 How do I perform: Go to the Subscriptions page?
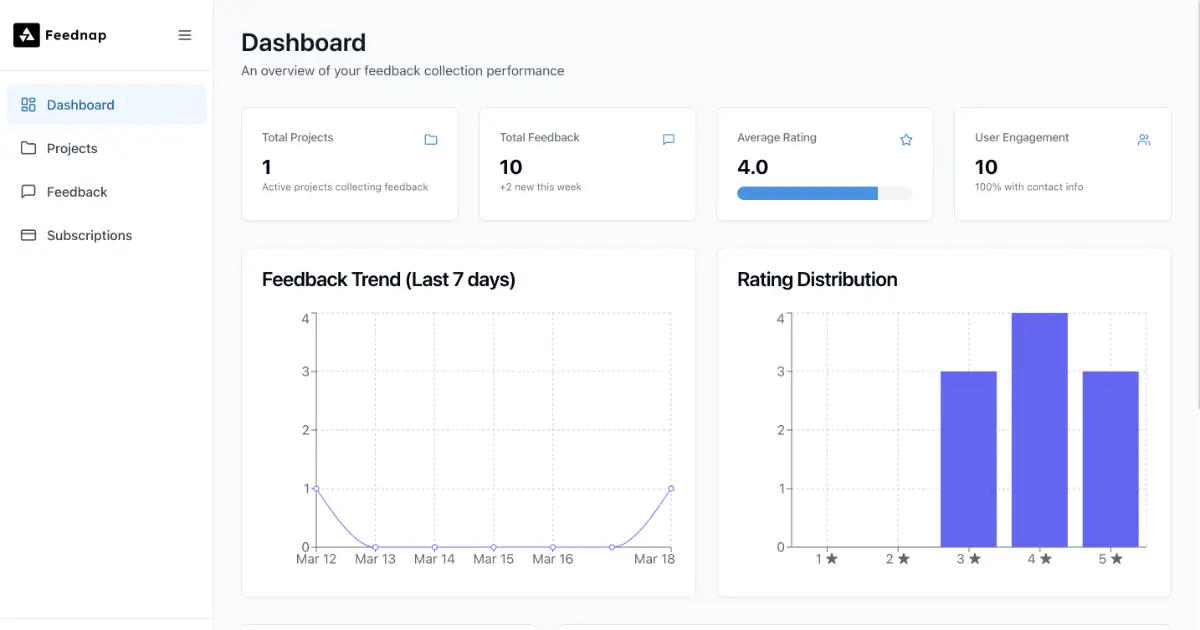89,235
